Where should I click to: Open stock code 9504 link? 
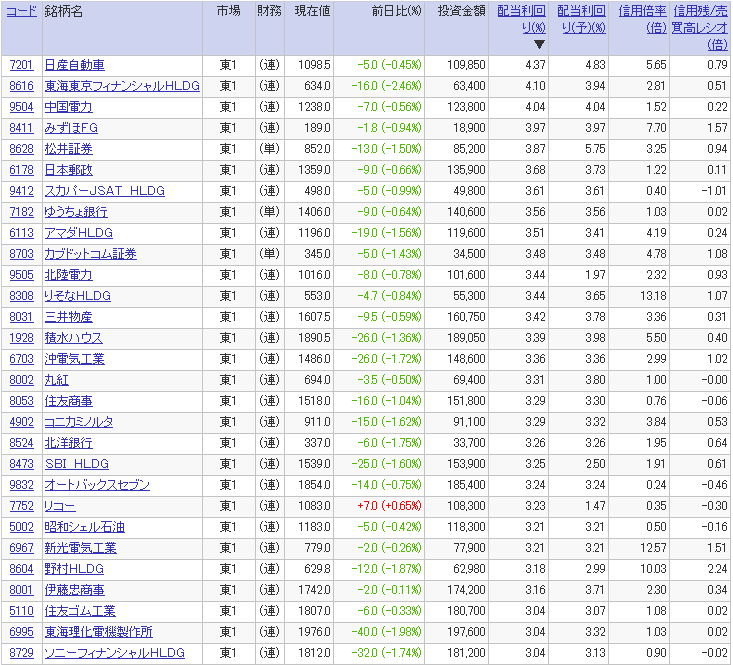tap(22, 107)
